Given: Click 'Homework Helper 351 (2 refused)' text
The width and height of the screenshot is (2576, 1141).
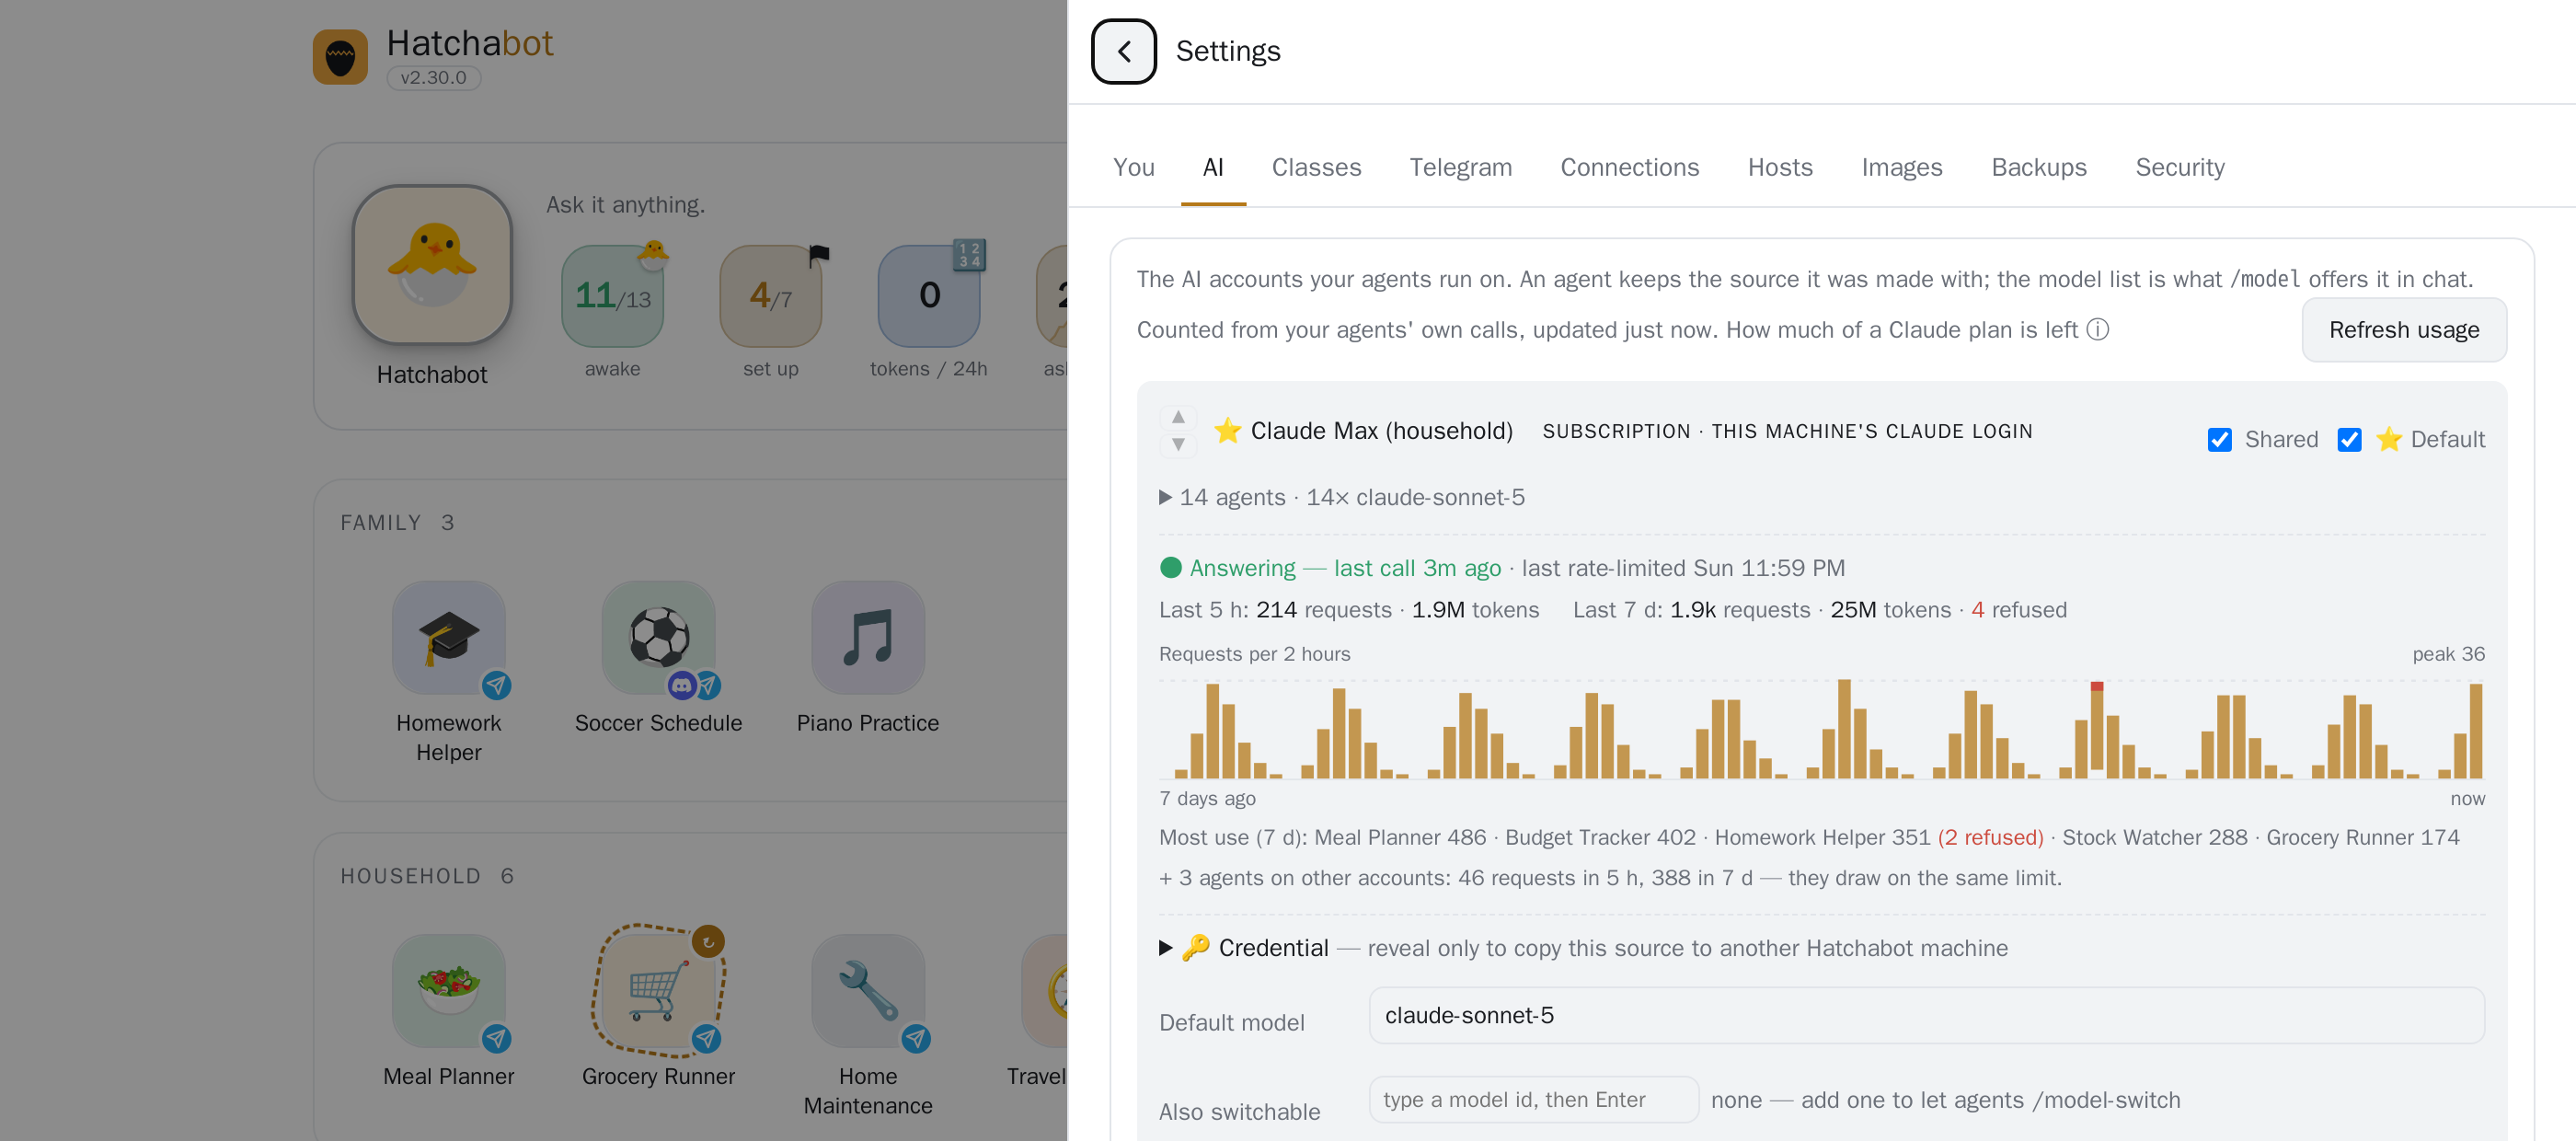Looking at the screenshot, I should pos(1878,837).
